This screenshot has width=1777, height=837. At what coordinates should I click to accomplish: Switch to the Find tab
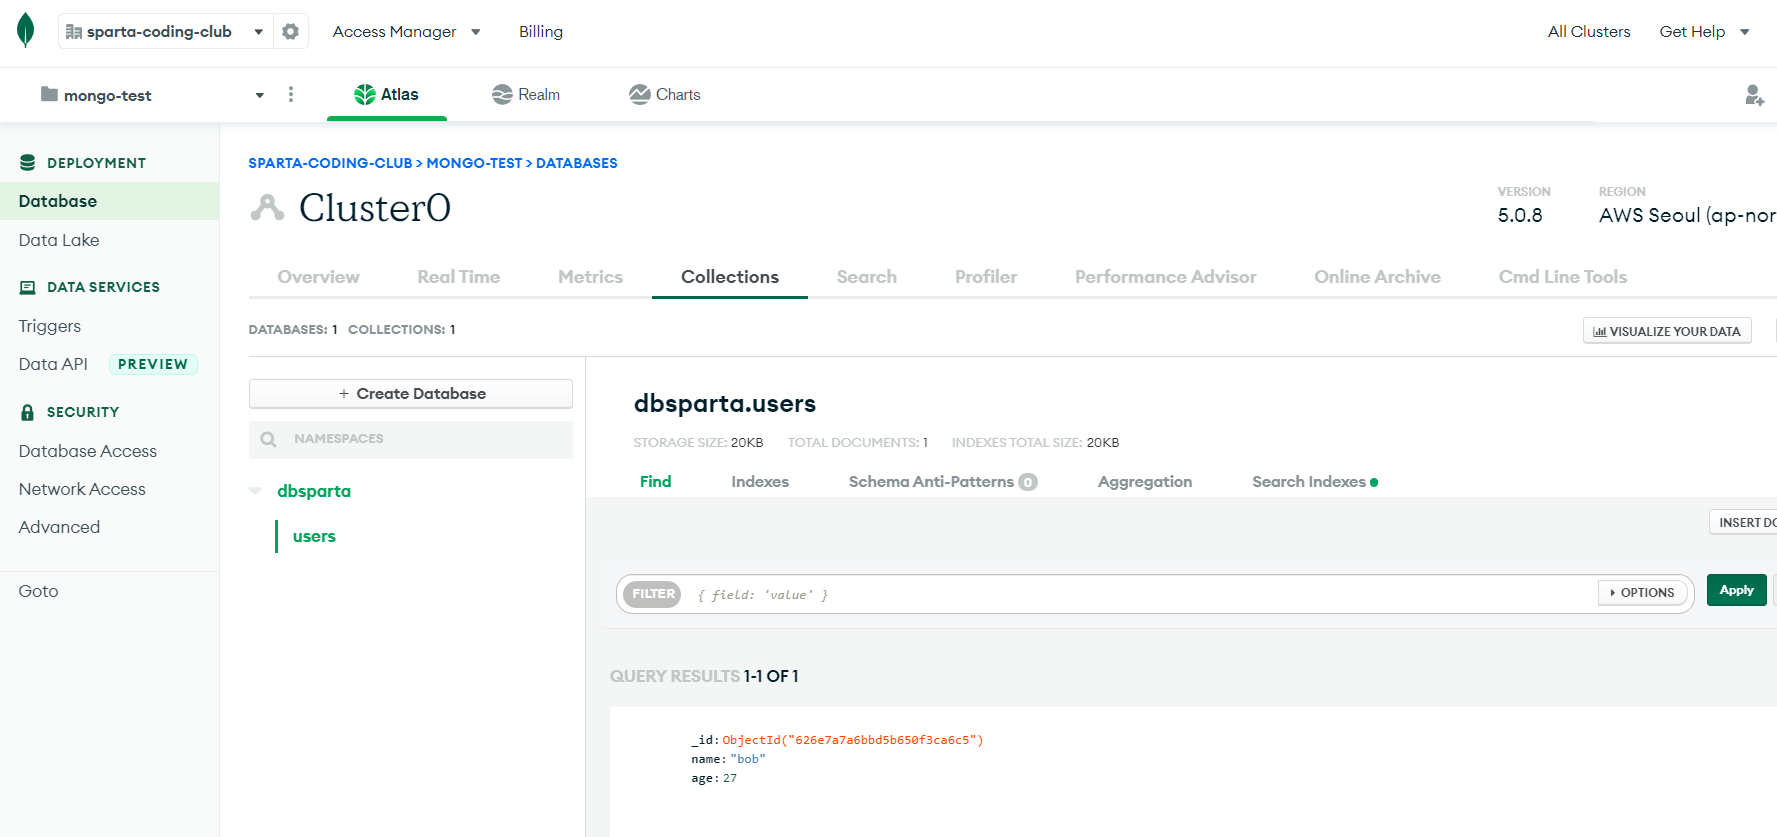click(x=656, y=482)
